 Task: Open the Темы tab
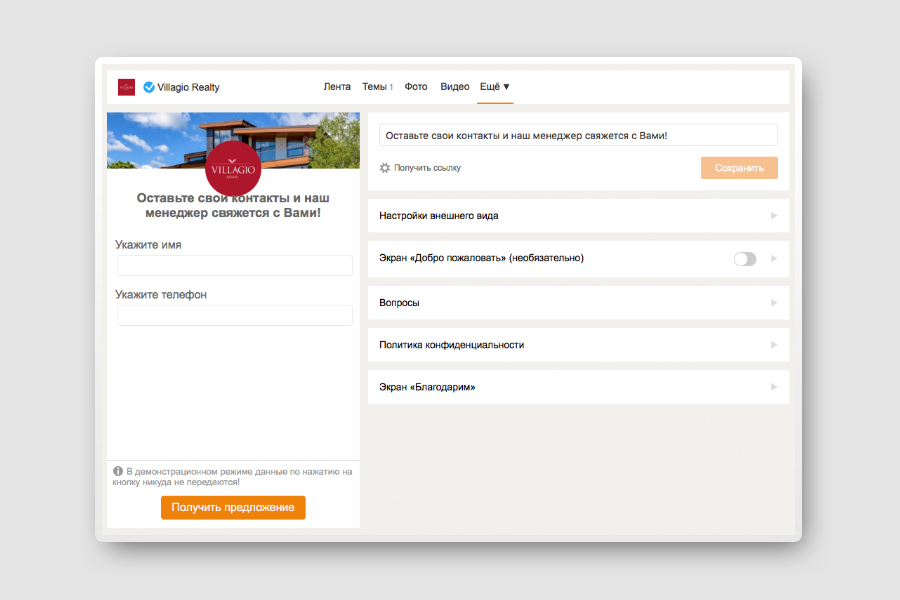click(377, 87)
